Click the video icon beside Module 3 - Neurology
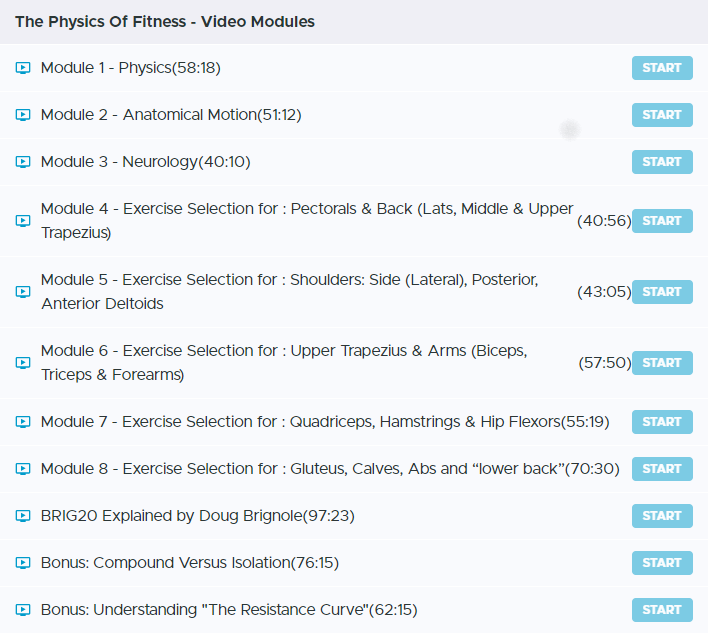This screenshot has width=708, height=634. [x=23, y=162]
